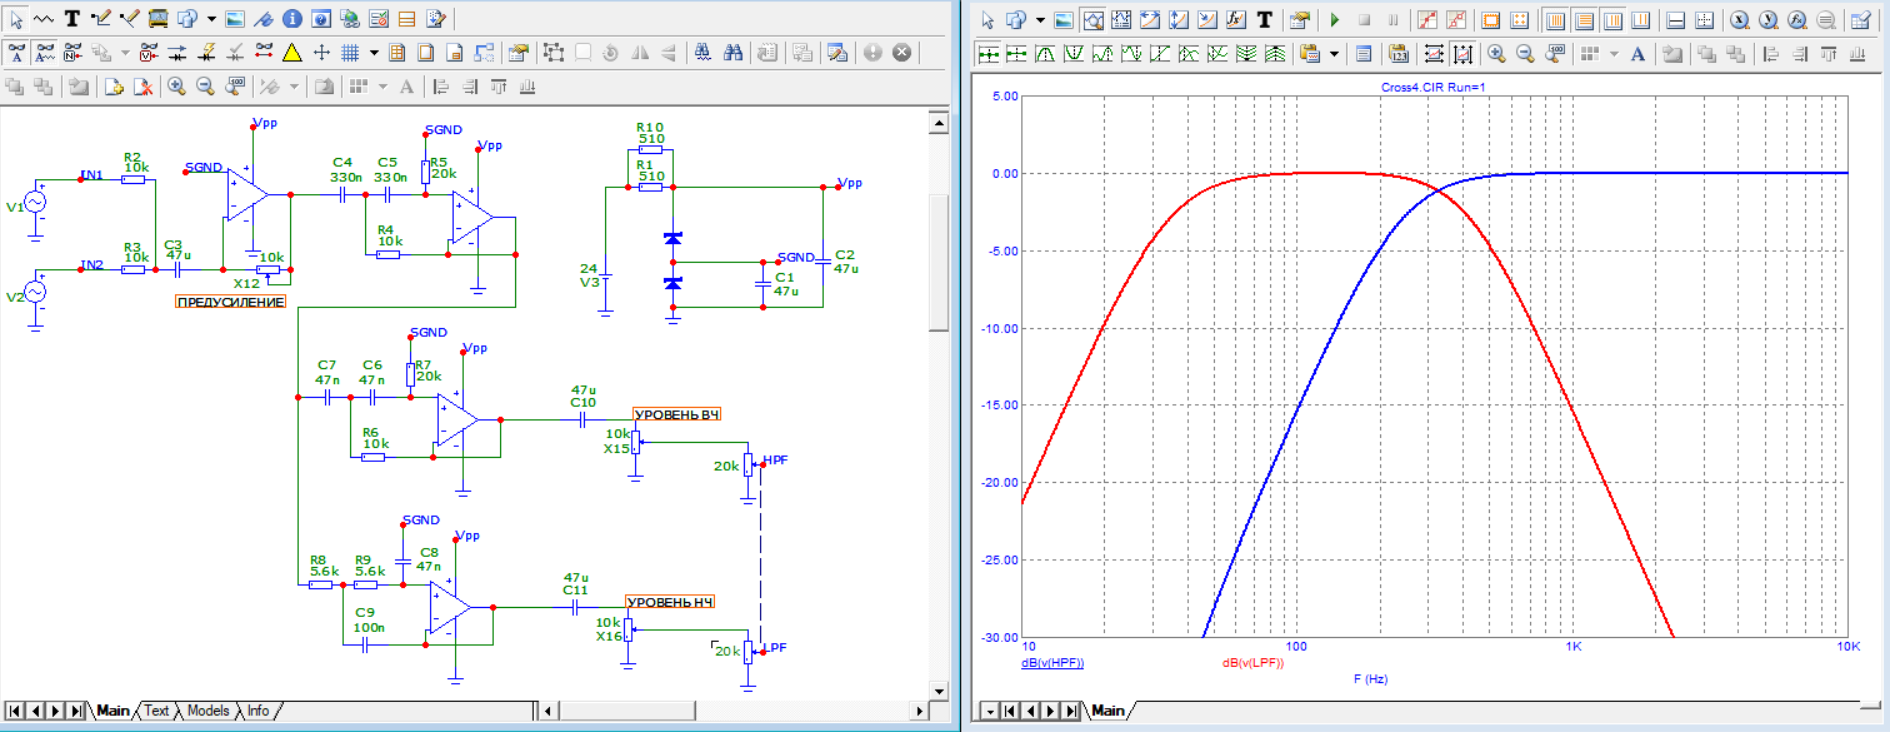
Task: Click the Pause analysis button
Action: [1393, 20]
